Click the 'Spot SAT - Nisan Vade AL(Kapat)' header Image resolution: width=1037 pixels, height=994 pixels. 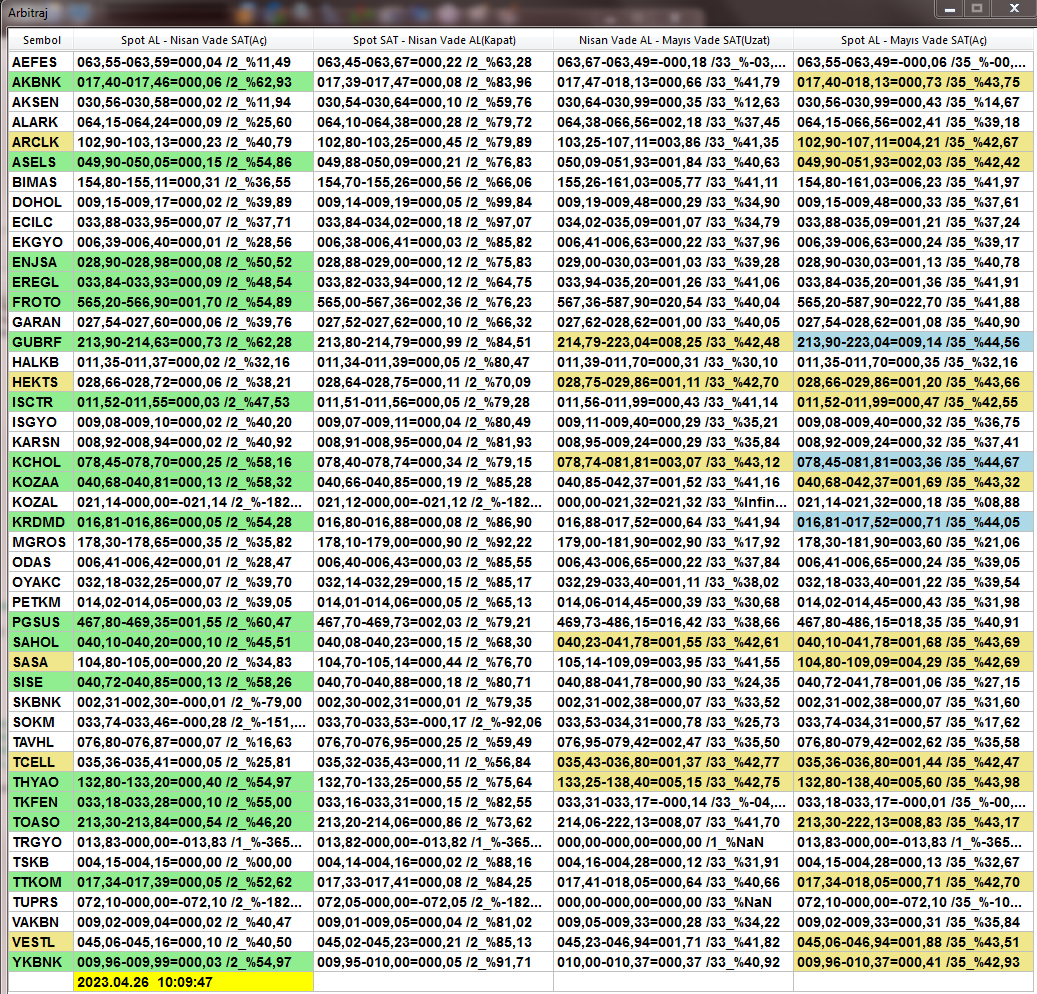[x=433, y=40]
